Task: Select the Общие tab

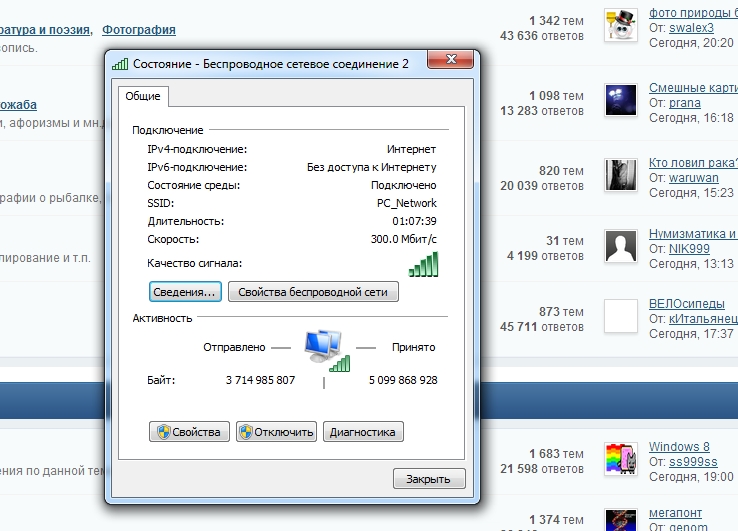Action: (145, 96)
